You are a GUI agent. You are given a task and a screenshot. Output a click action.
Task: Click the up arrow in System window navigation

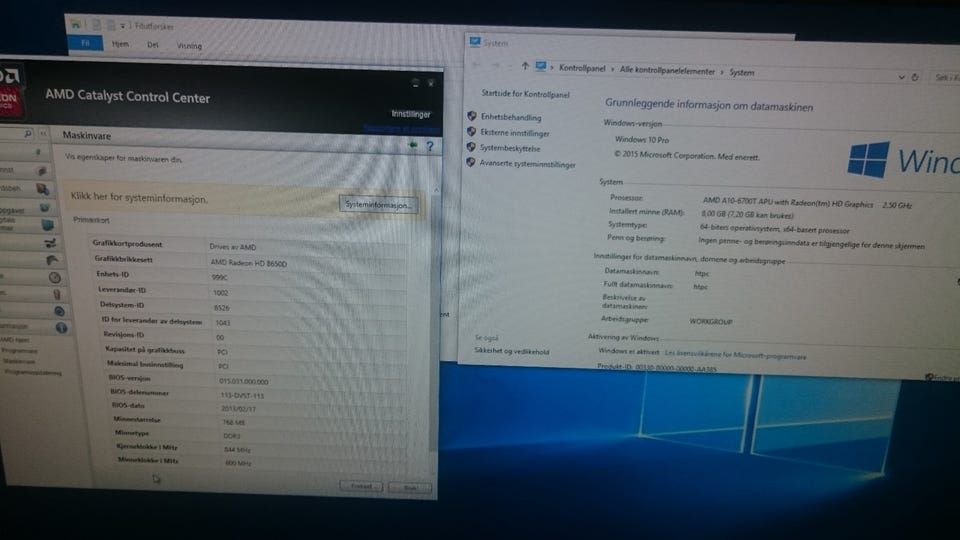(x=525, y=66)
